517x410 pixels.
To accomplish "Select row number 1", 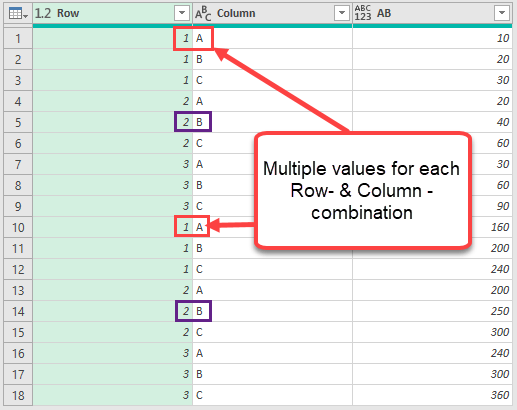I will point(18,38).
